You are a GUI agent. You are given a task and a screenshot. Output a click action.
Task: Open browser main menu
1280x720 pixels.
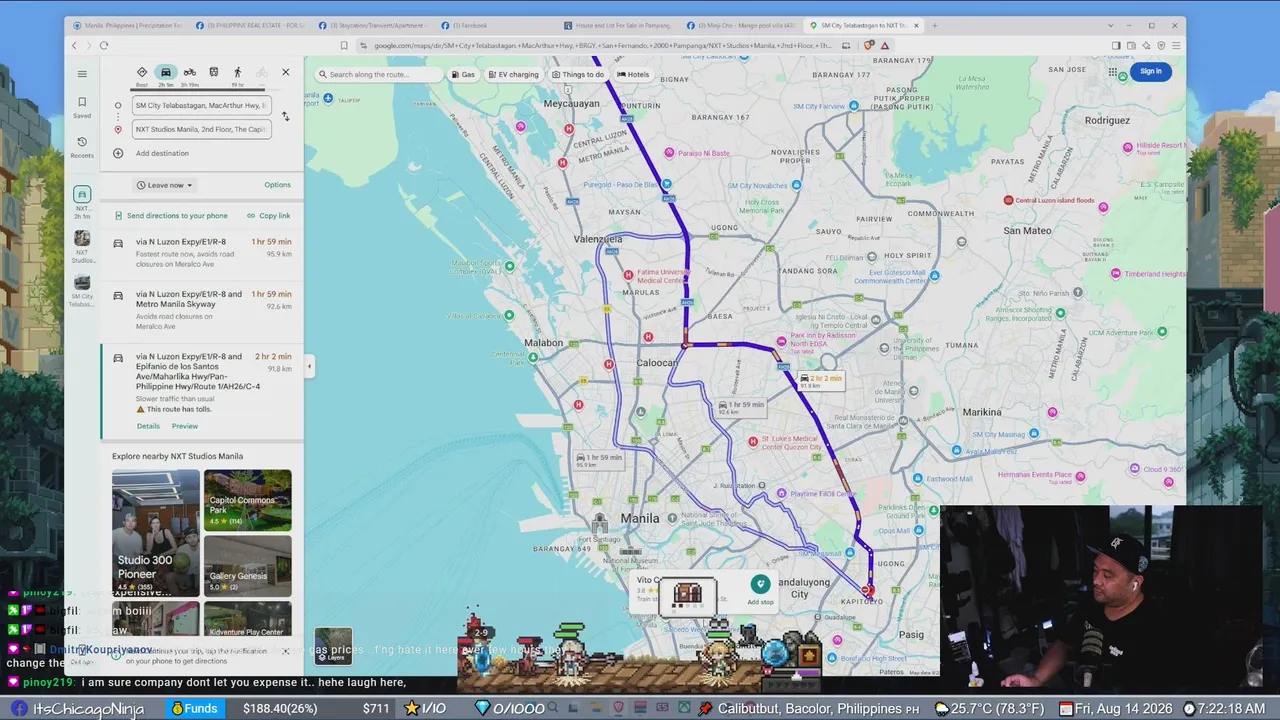[1176, 45]
